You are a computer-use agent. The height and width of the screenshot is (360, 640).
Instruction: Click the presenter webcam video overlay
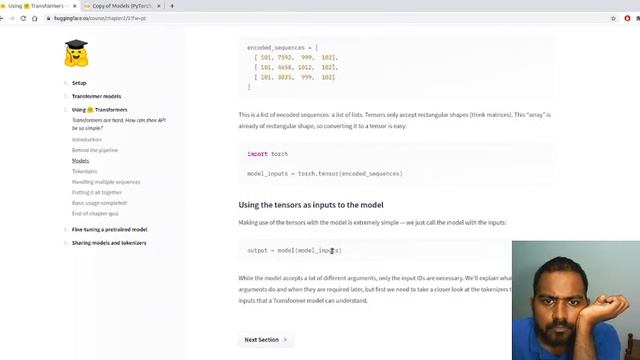click(x=576, y=300)
